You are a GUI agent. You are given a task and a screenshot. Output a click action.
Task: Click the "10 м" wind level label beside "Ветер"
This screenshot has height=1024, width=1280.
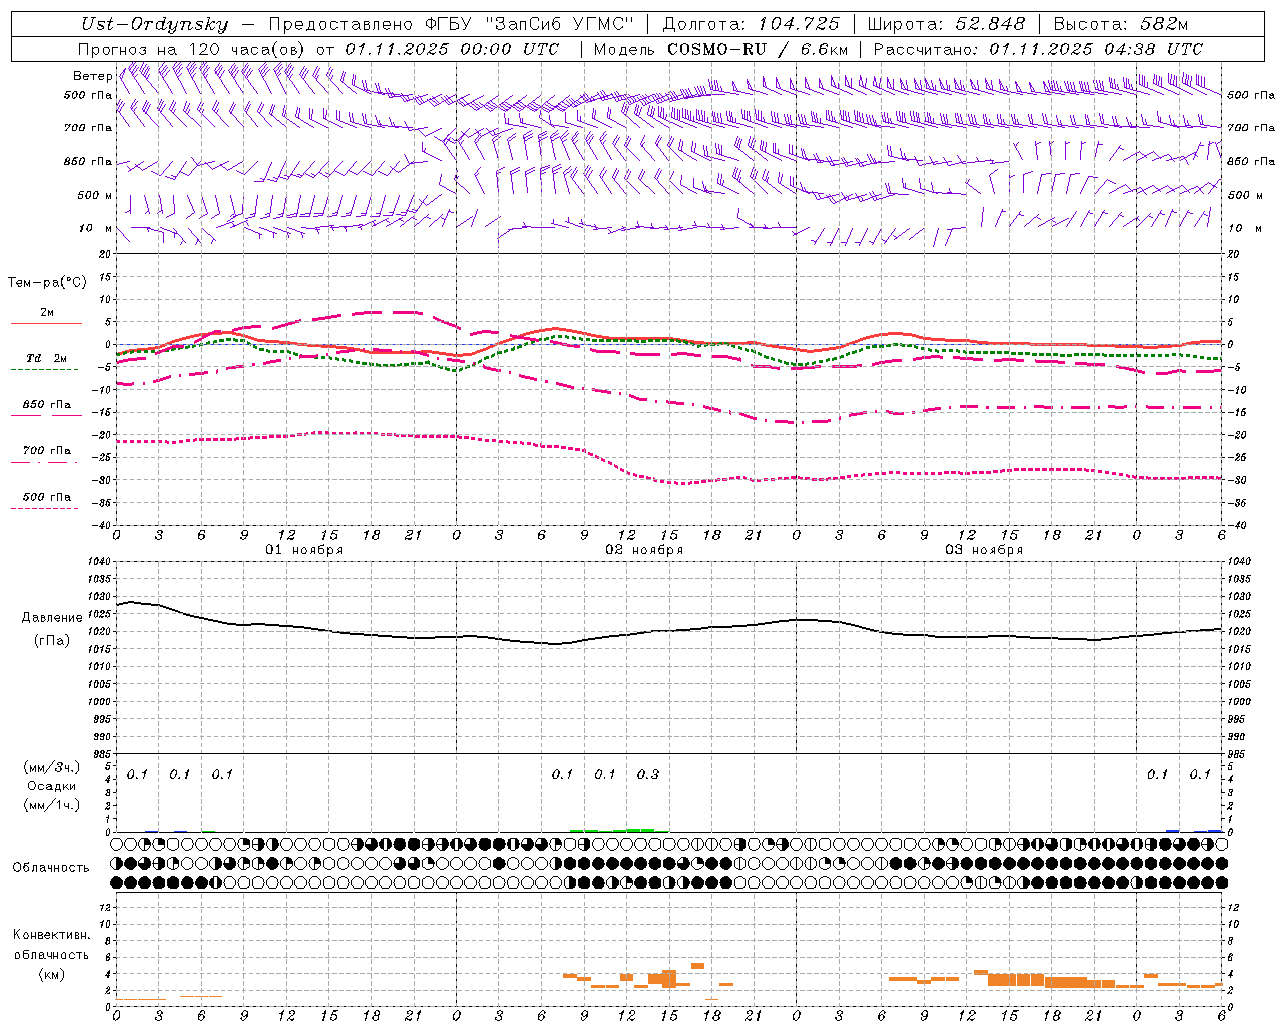(x=96, y=228)
